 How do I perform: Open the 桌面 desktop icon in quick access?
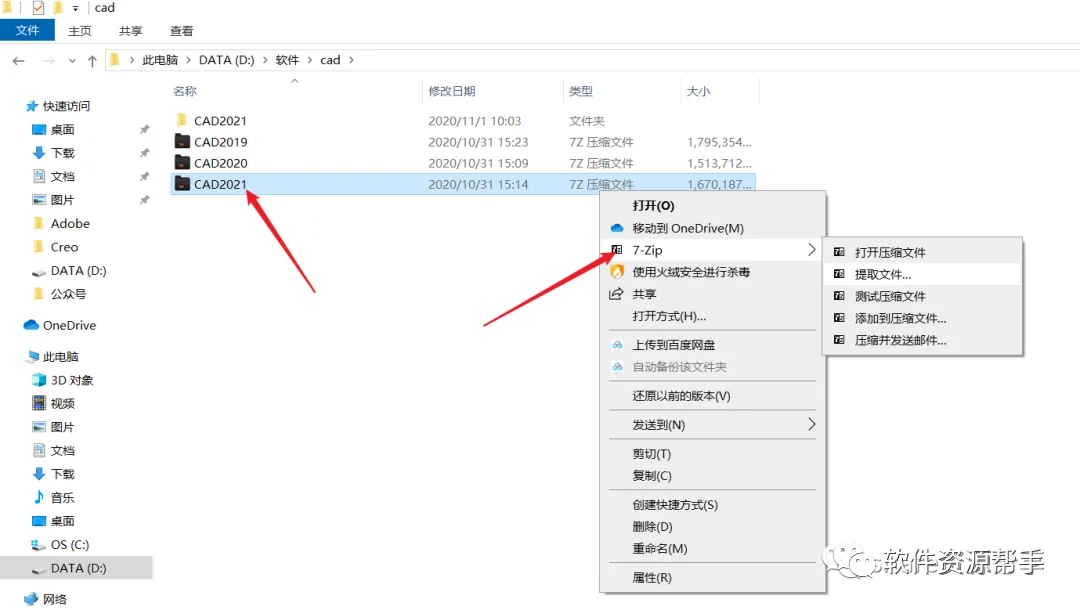tap(39, 129)
